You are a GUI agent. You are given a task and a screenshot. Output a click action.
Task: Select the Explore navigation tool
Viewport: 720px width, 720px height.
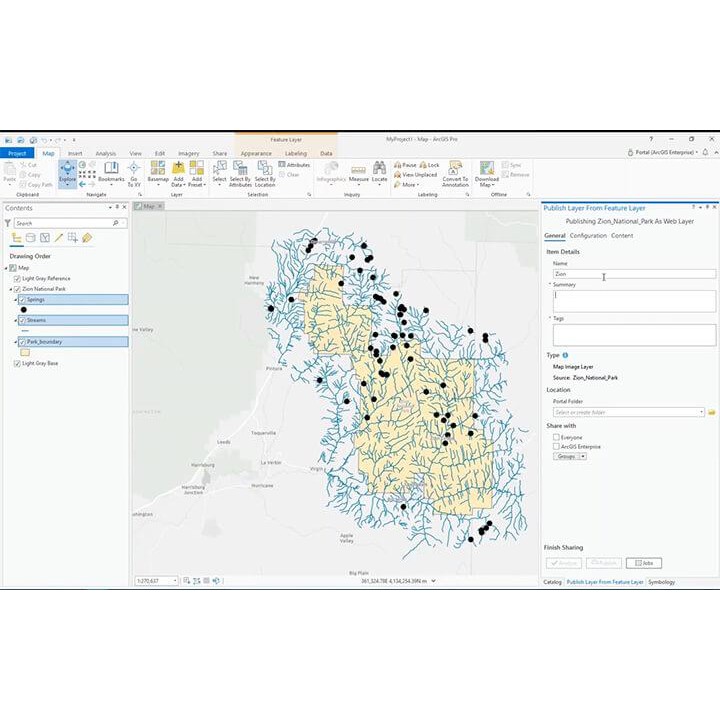pos(68,173)
